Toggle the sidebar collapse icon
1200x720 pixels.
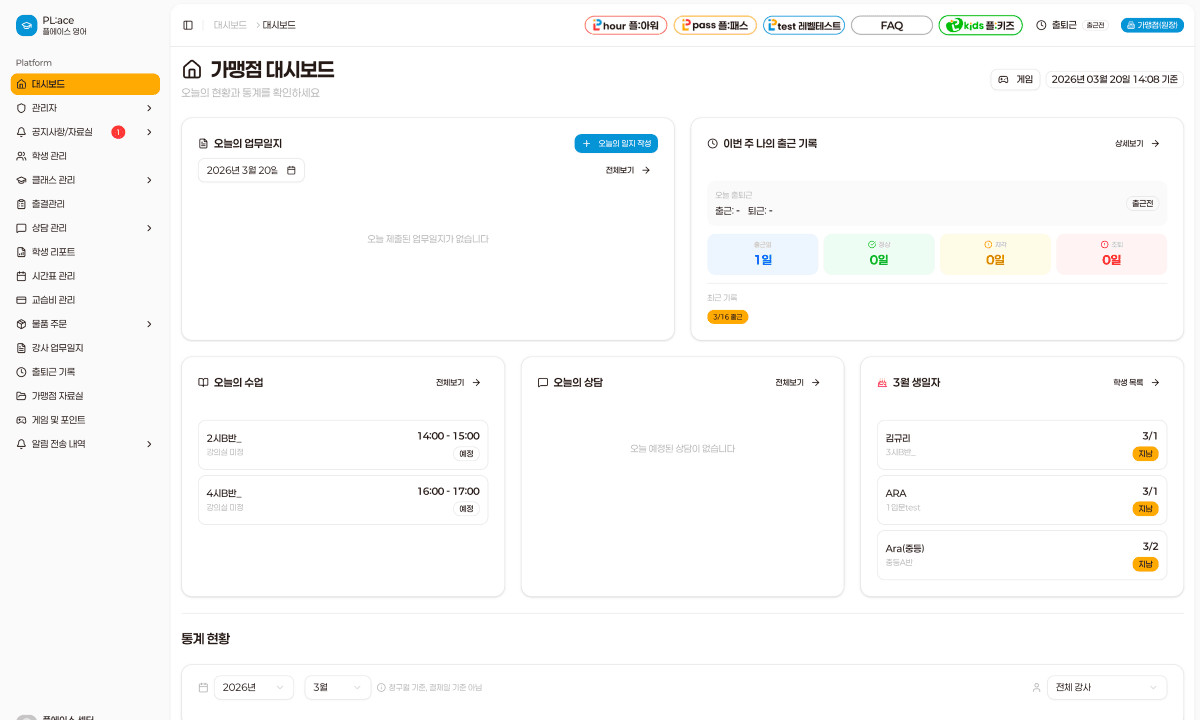click(x=188, y=25)
